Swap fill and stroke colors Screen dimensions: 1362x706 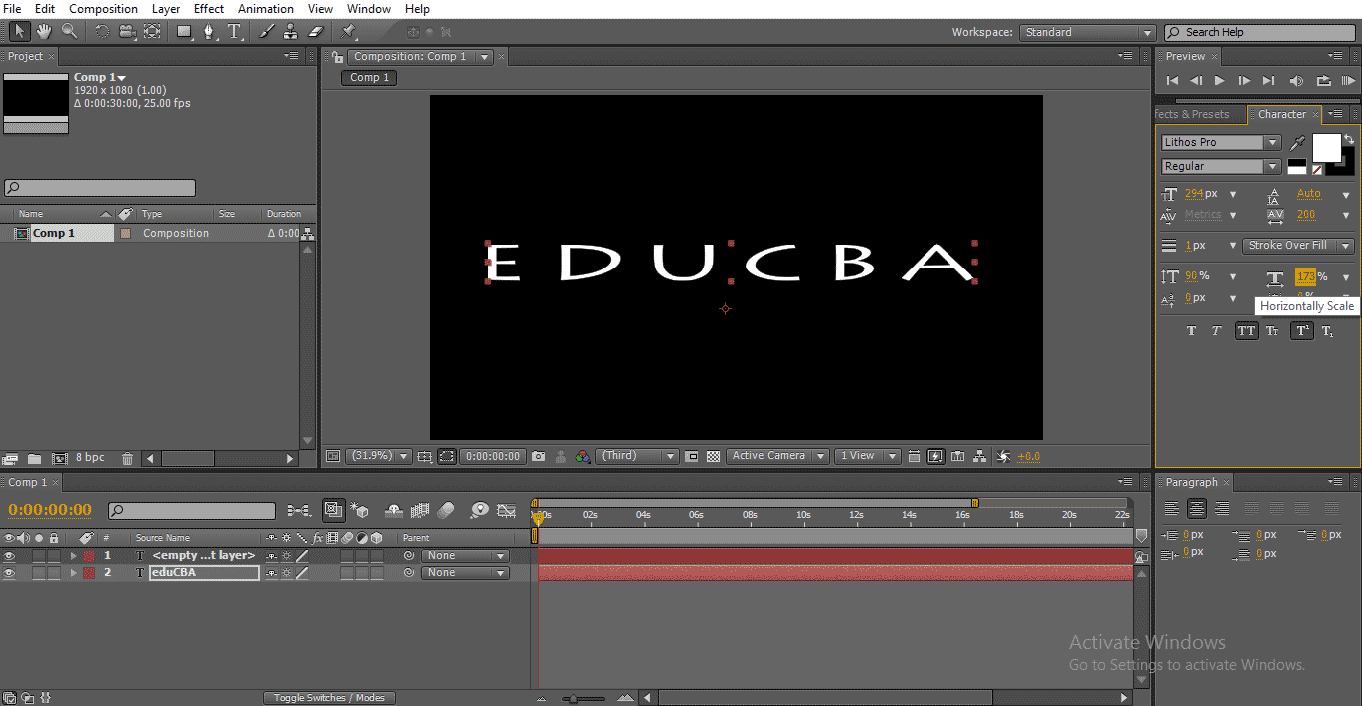pyautogui.click(x=1349, y=139)
